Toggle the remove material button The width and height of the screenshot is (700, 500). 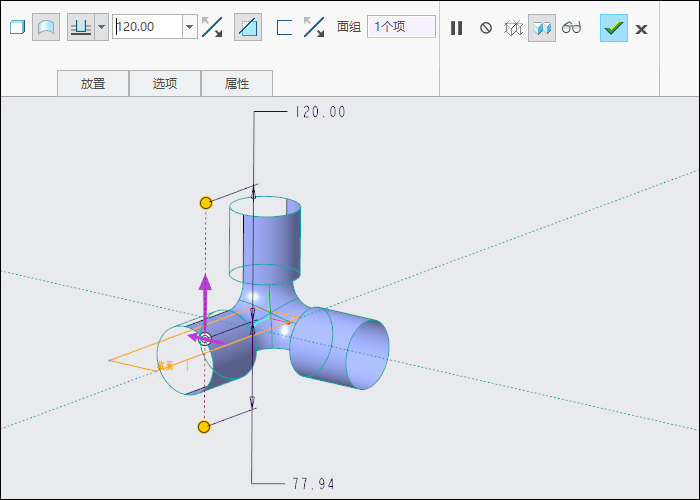pyautogui.click(x=248, y=27)
